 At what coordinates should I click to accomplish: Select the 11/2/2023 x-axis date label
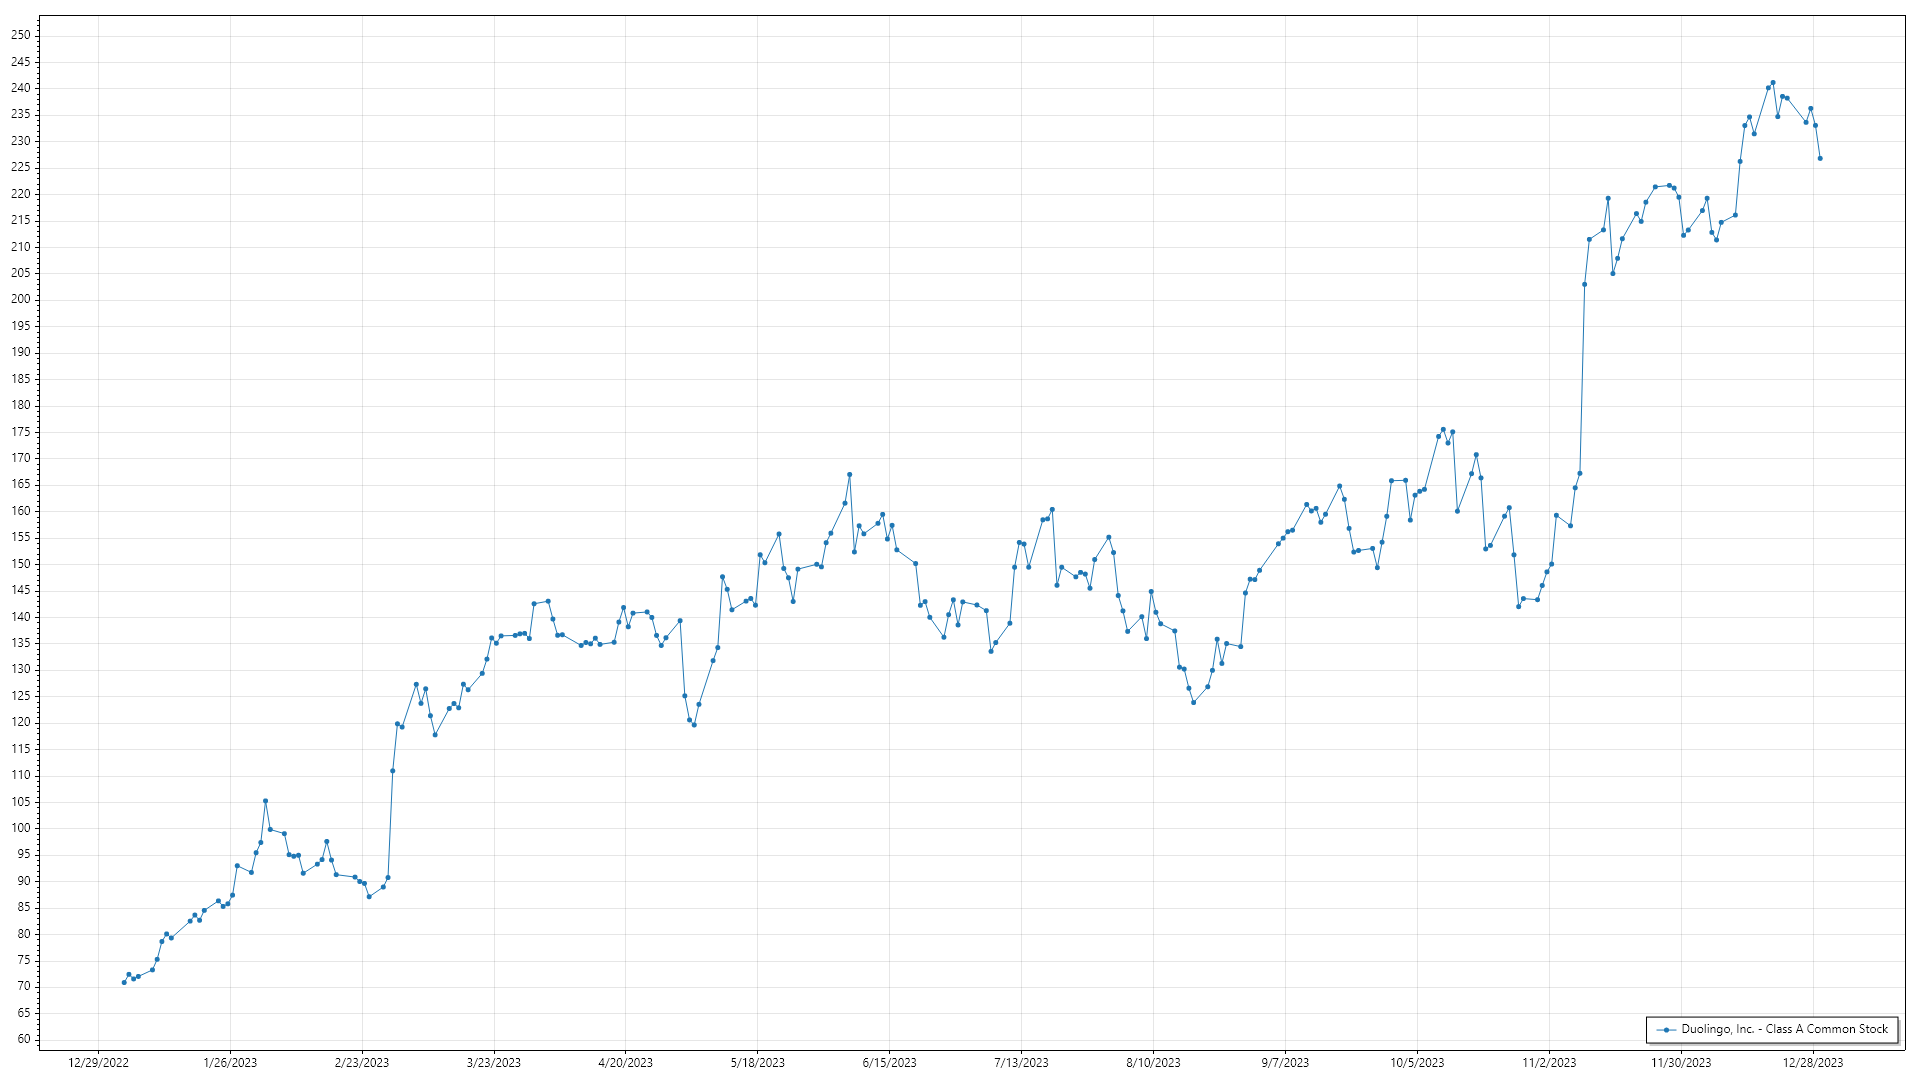(x=1549, y=1063)
